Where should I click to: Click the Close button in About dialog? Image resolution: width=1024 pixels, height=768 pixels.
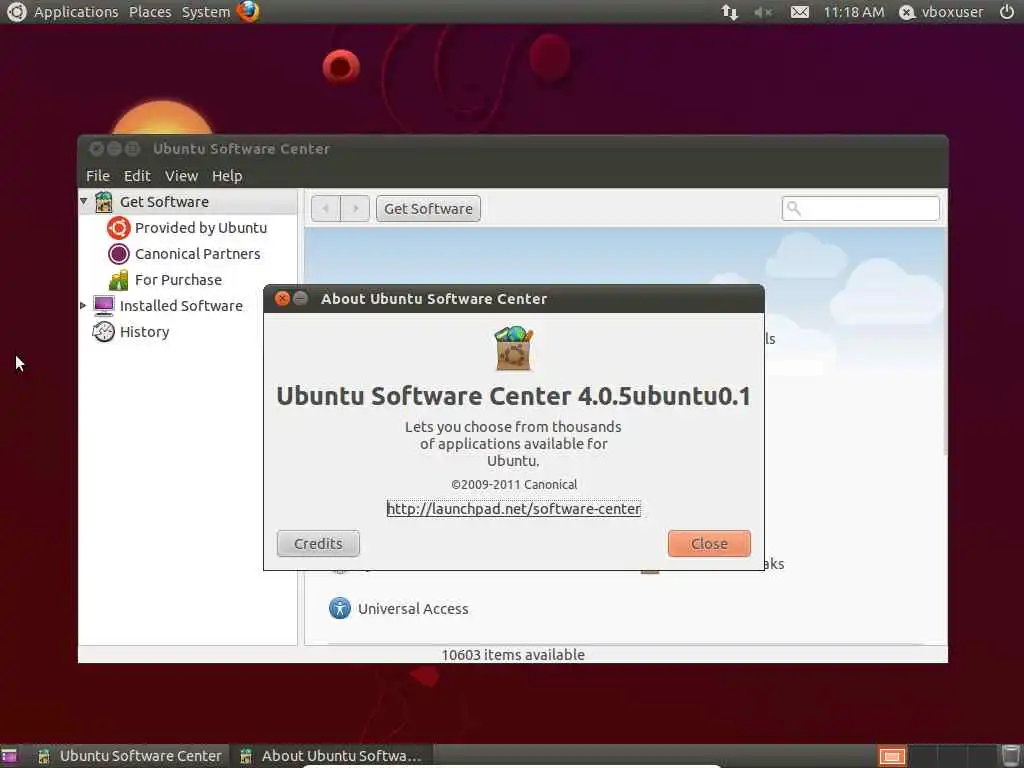tap(709, 543)
